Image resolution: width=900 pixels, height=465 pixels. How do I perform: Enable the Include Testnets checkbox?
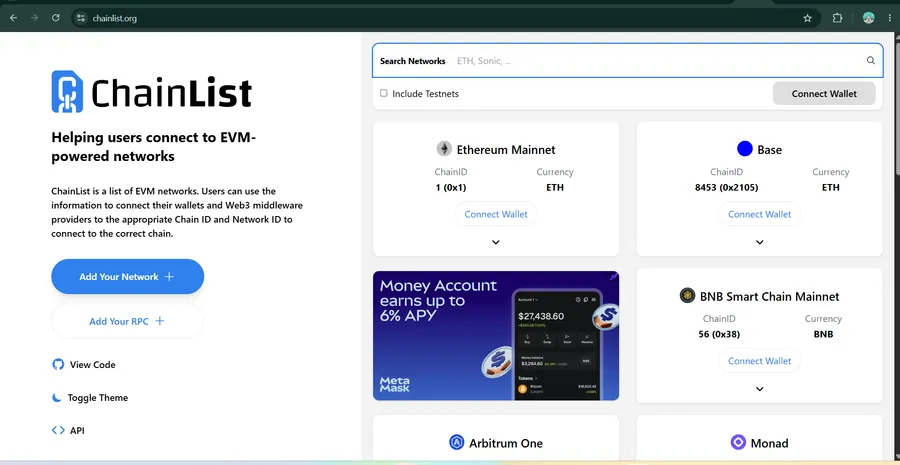(x=383, y=93)
